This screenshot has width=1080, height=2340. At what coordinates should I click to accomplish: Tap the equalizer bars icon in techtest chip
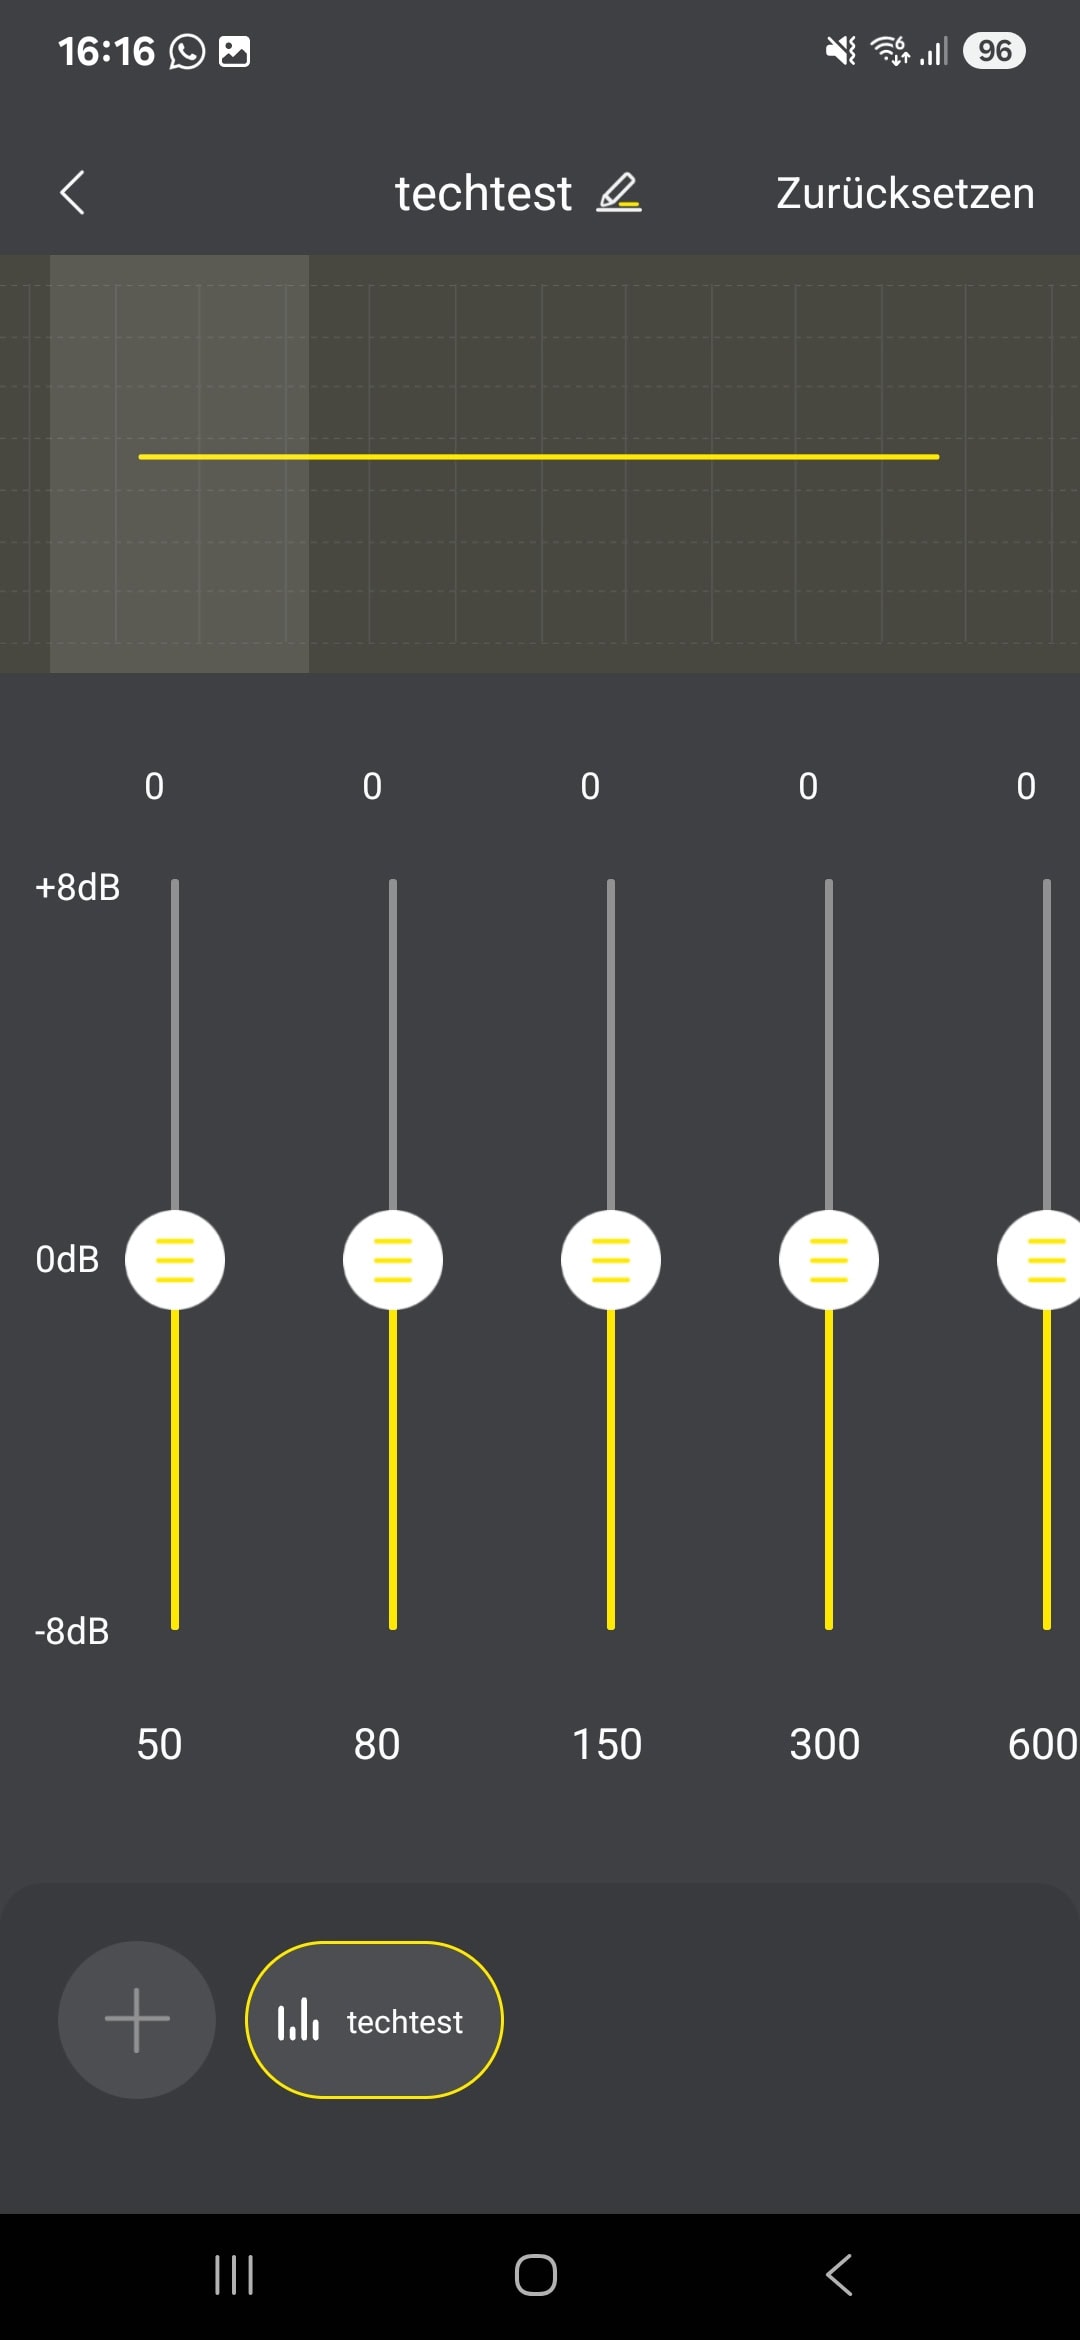(x=298, y=2020)
